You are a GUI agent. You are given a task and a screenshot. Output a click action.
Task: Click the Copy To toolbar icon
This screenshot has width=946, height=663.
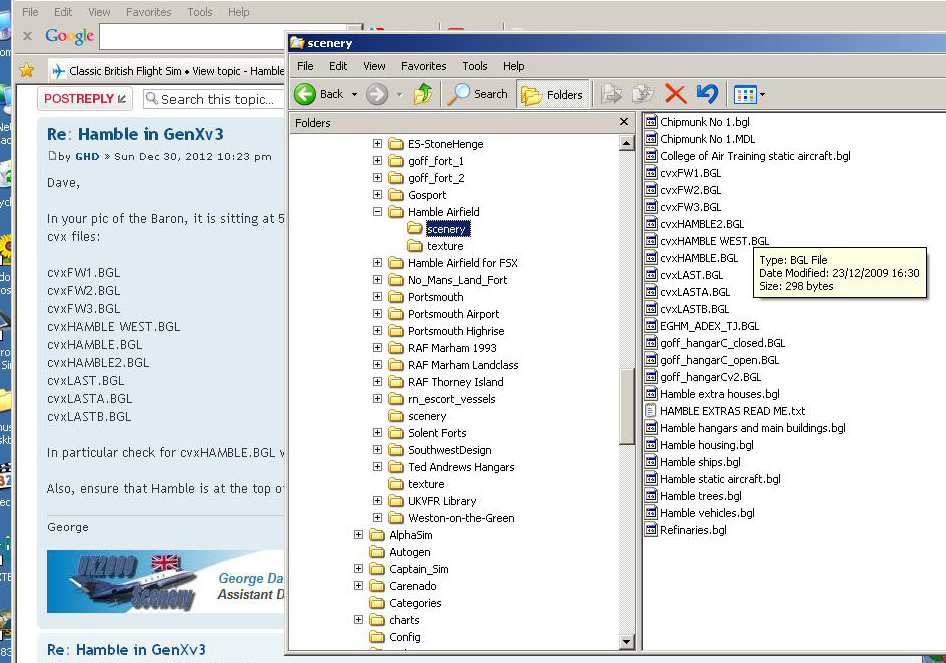click(x=643, y=94)
